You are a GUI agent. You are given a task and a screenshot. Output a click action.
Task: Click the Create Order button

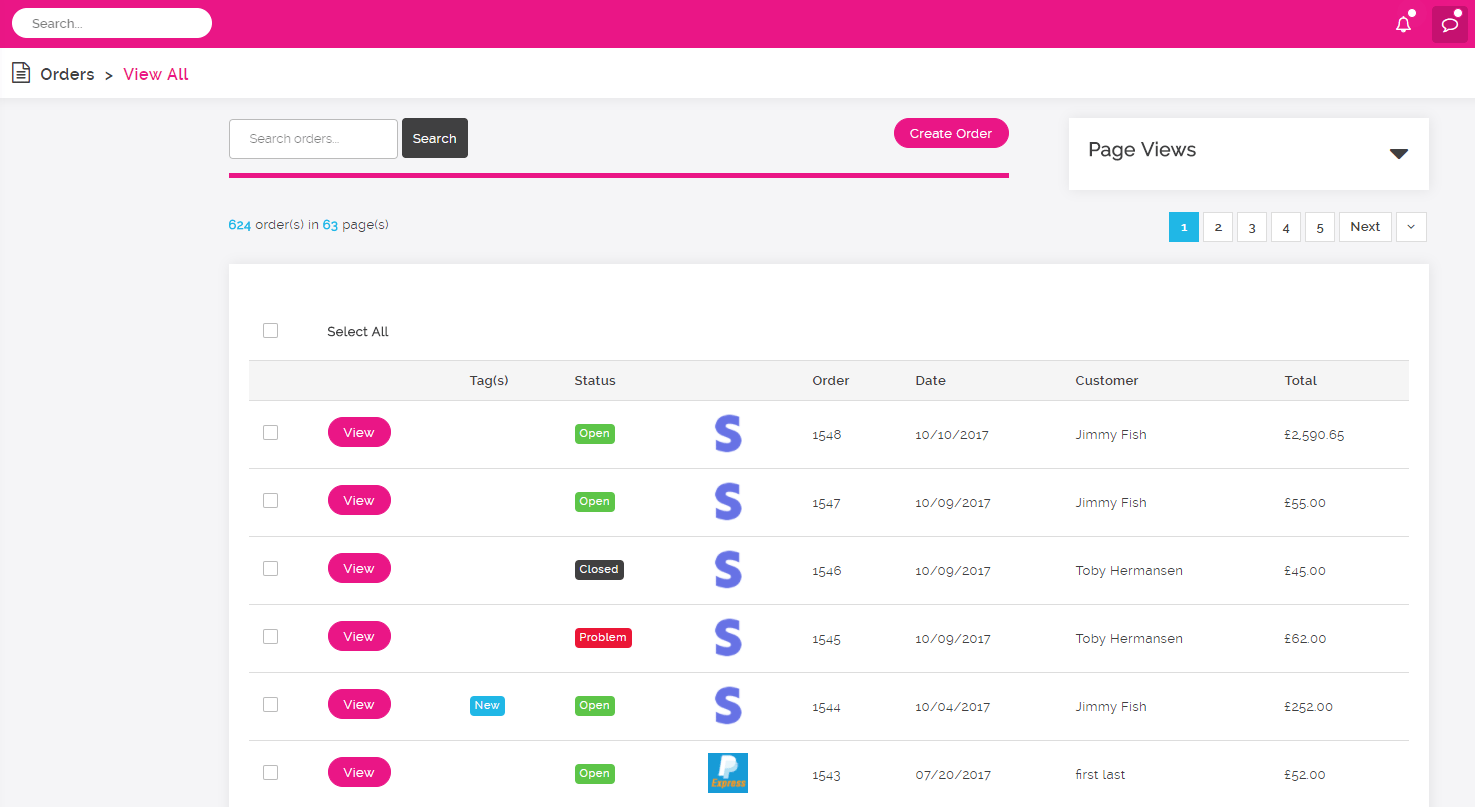point(951,133)
